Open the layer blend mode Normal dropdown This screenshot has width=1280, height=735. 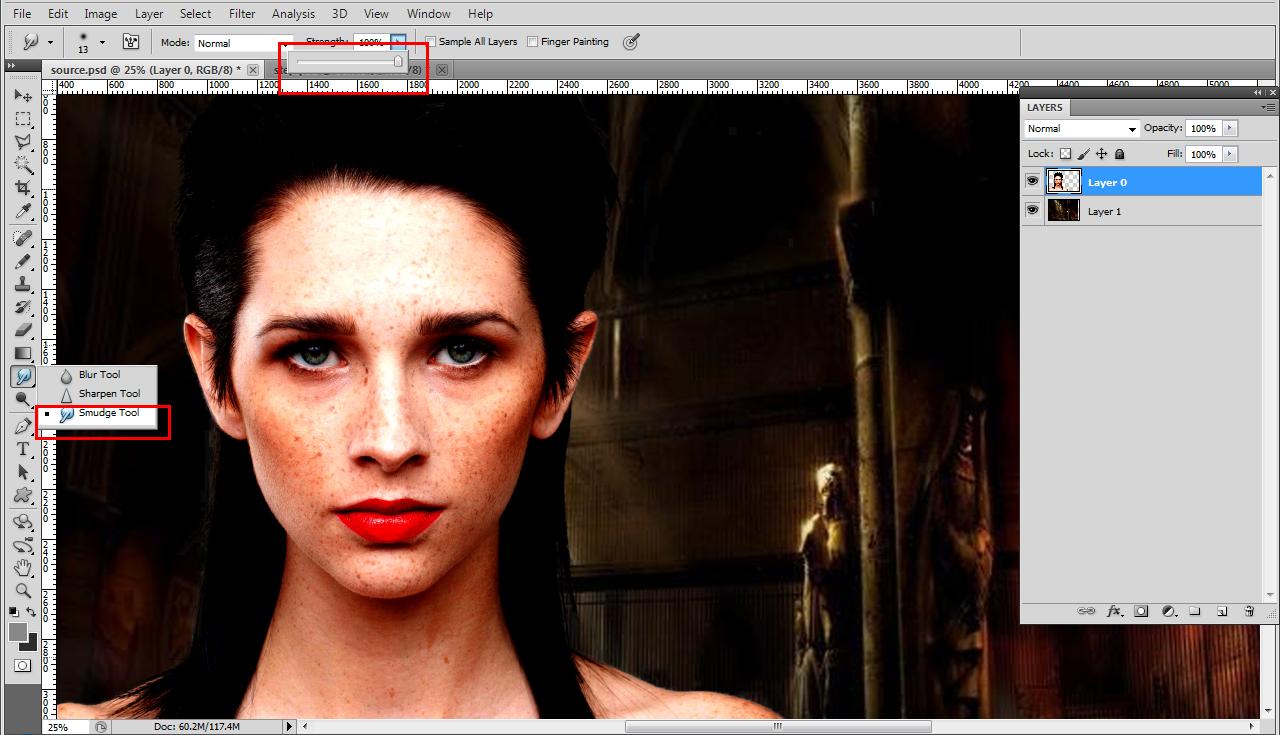[x=1082, y=128]
